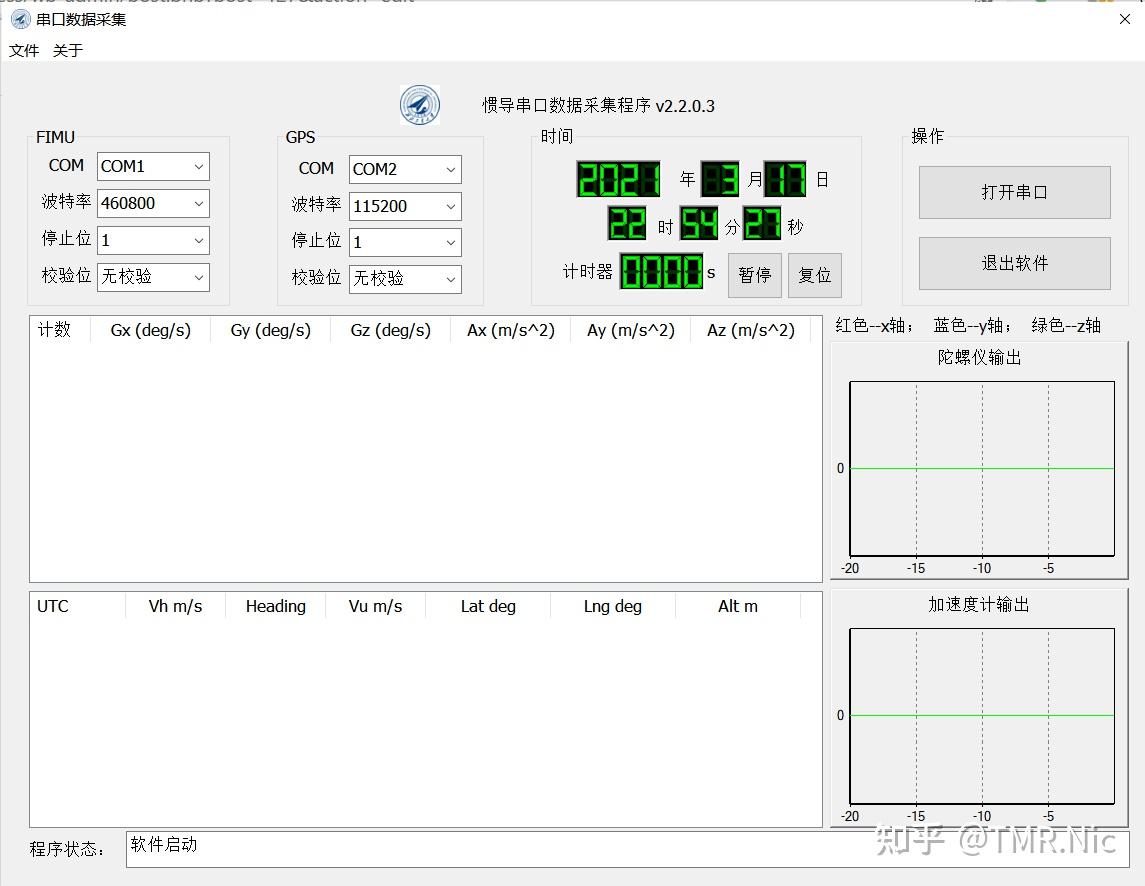Image resolution: width=1145 pixels, height=886 pixels.
Task: Click the 陀螺仪输出 chart plot area
Action: (982, 468)
